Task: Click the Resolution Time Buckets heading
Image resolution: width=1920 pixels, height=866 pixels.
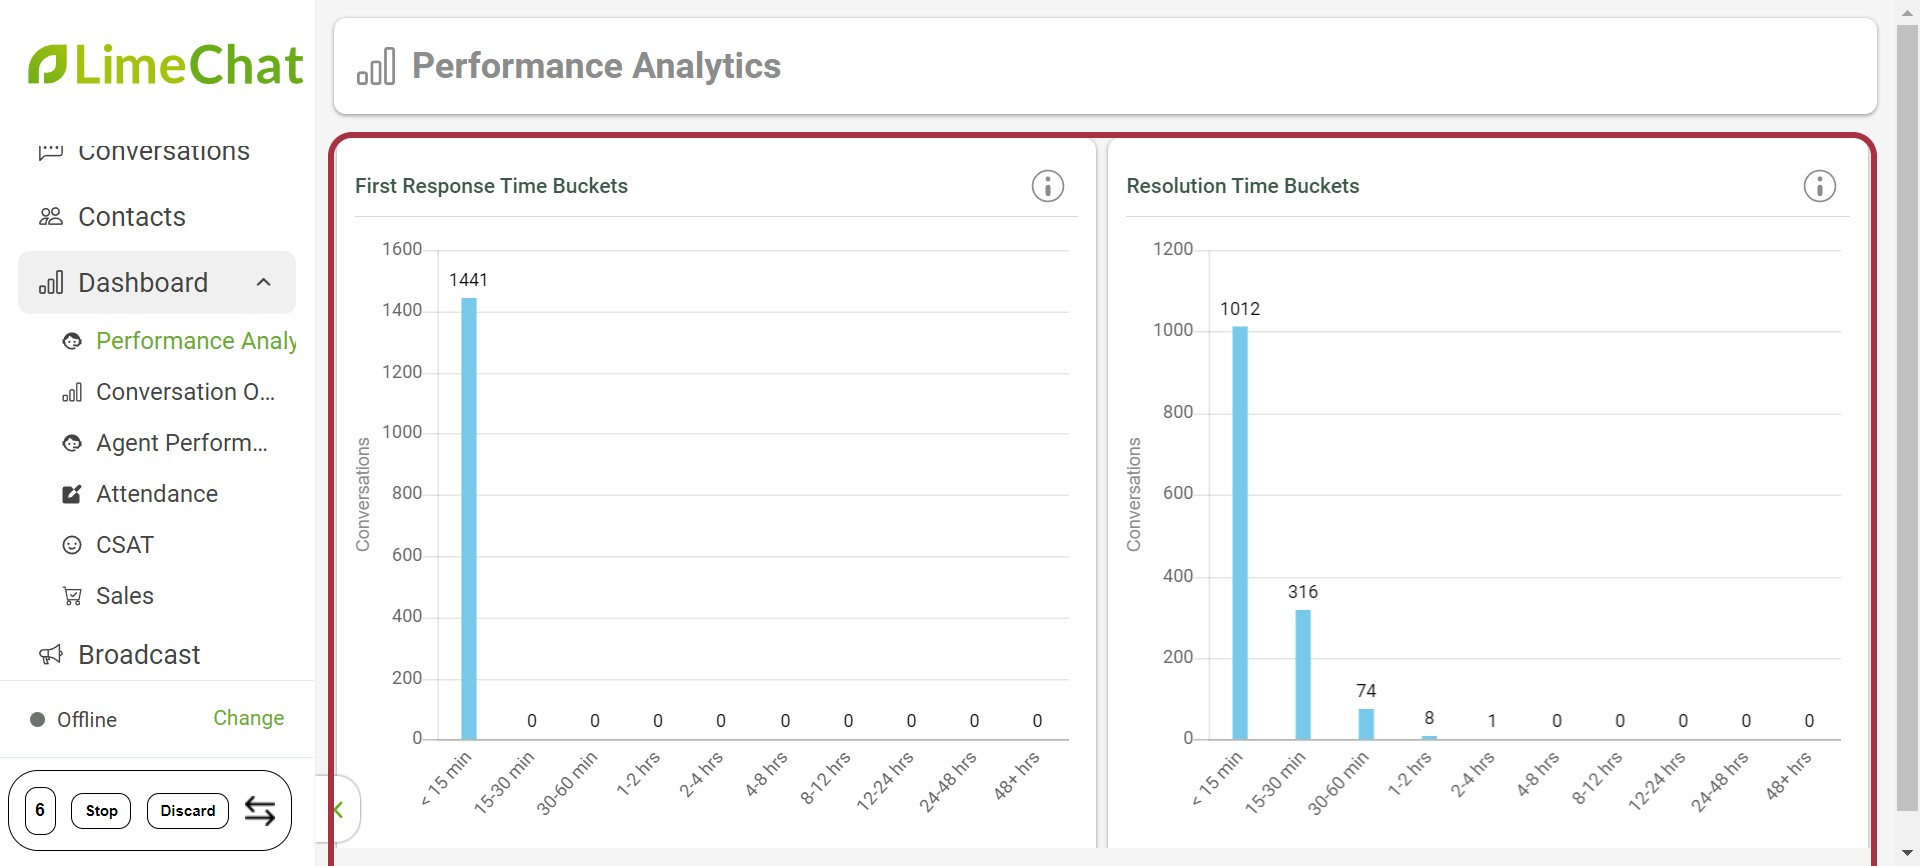Action: click(x=1243, y=186)
